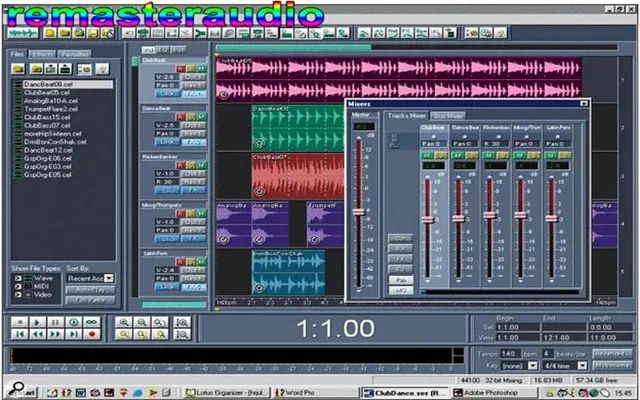The image size is (640, 400).
Task: Open the Sort By Recent Access dropdown
Action: pyautogui.click(x=109, y=278)
